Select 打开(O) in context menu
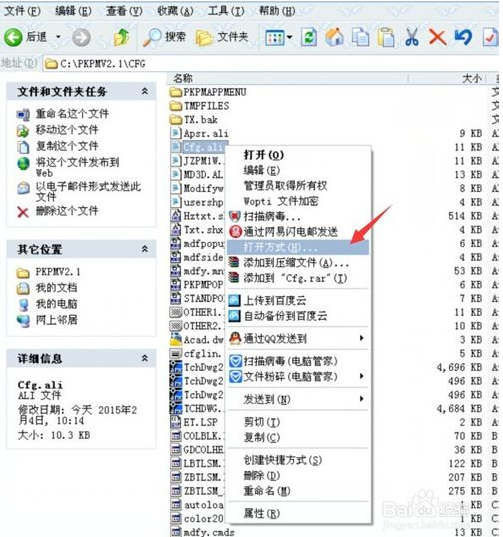The image size is (503, 537). point(298,155)
